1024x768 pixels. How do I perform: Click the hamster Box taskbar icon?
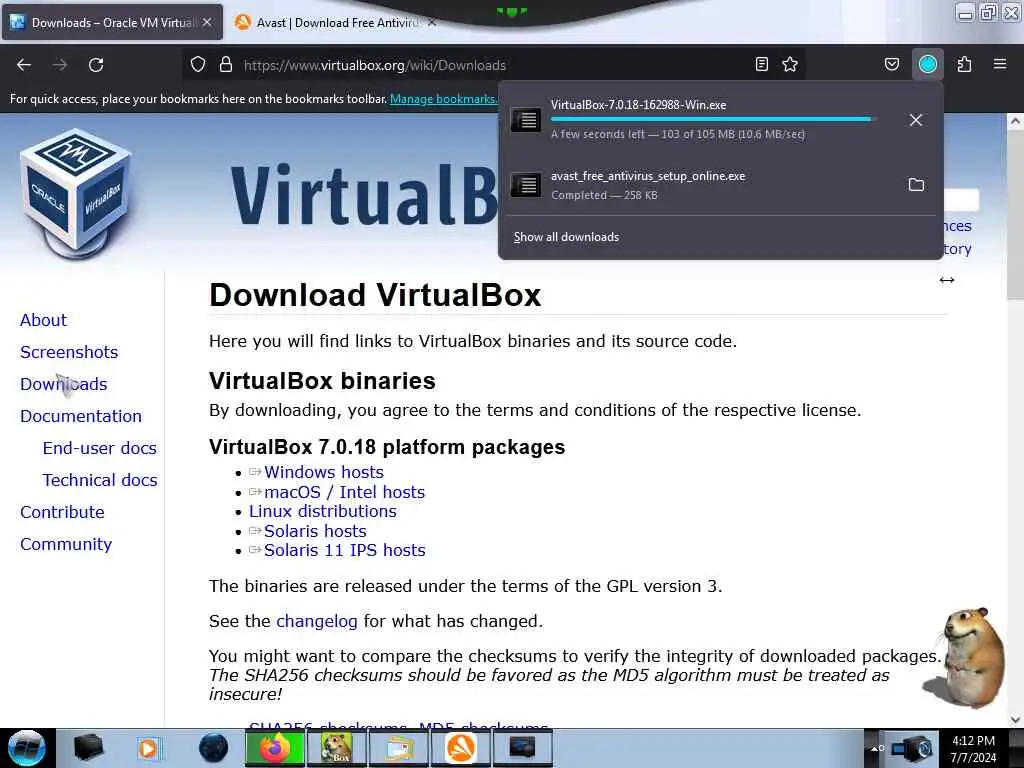(336, 748)
